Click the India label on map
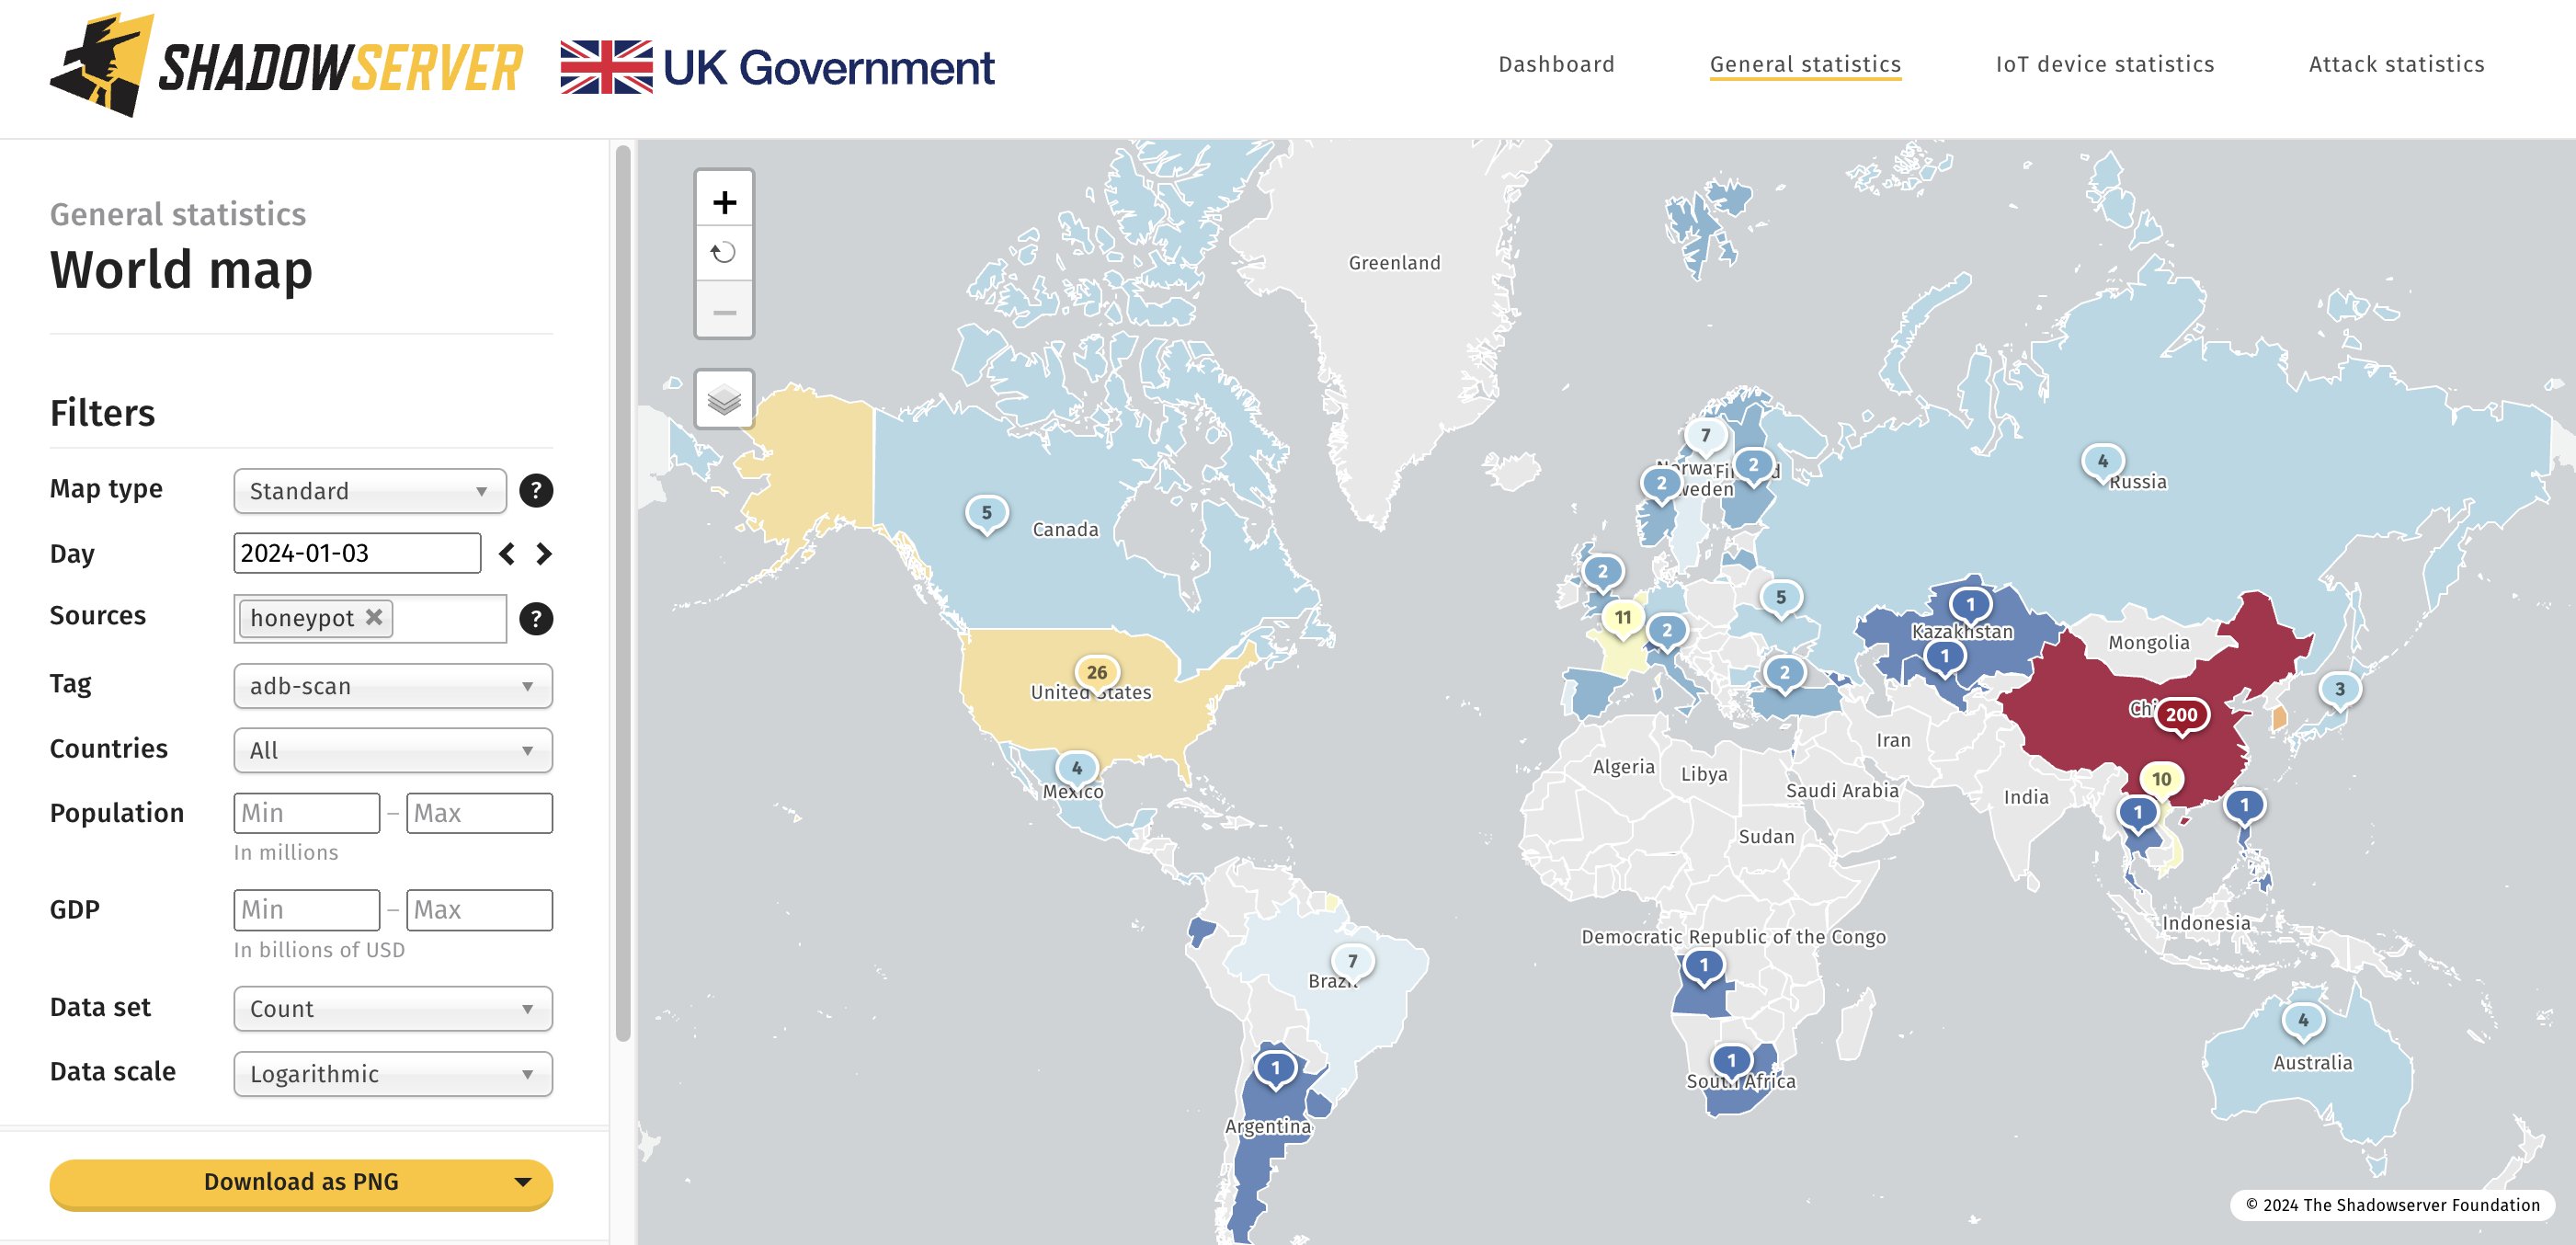The image size is (2576, 1245). click(2026, 798)
